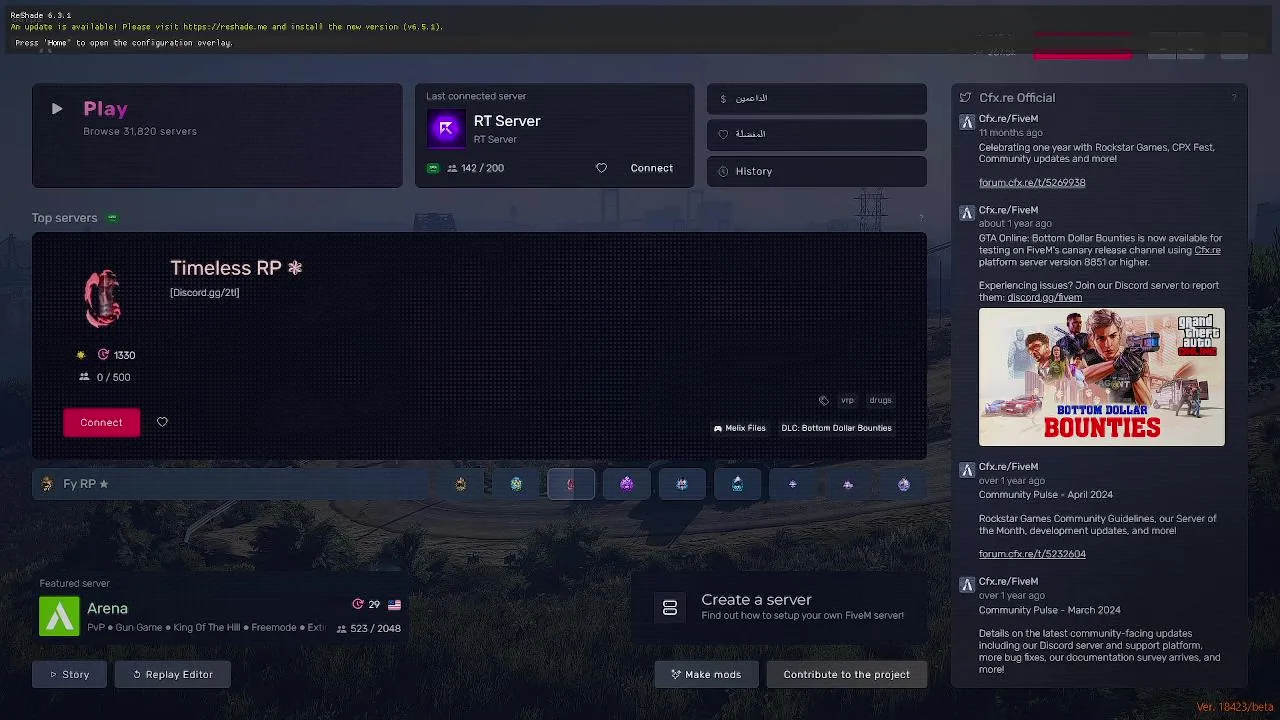Screen dimensions: 1280x720
Task: Open the Replay Editor
Action: click(x=173, y=674)
